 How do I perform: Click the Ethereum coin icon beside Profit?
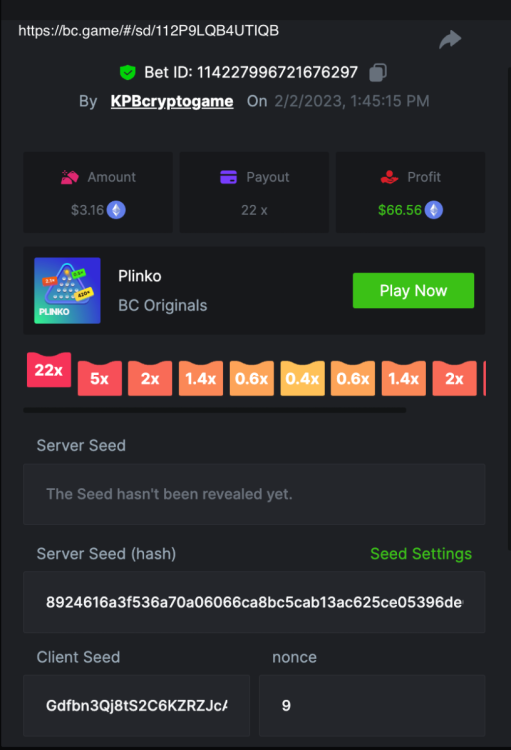click(434, 210)
